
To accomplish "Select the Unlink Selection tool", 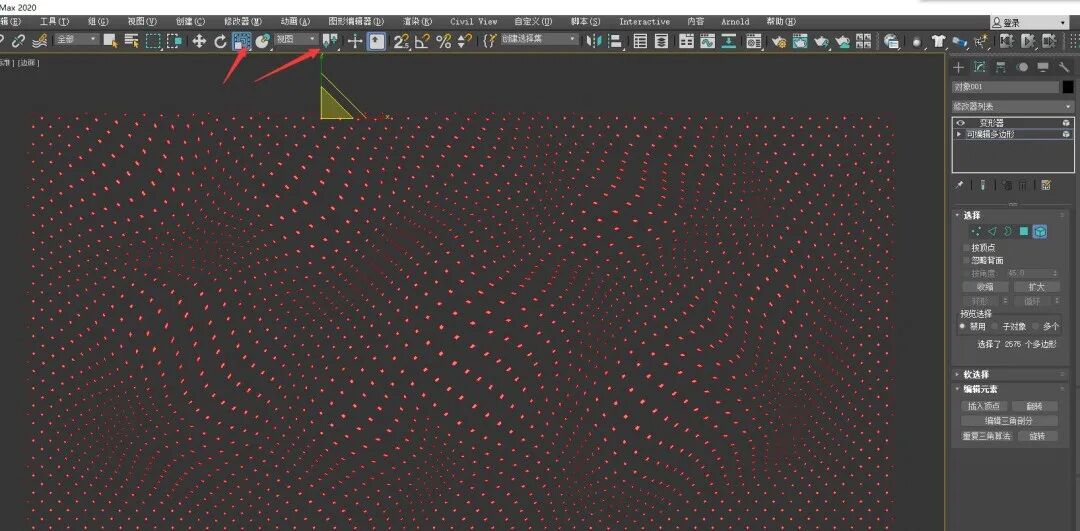I will [x=19, y=41].
